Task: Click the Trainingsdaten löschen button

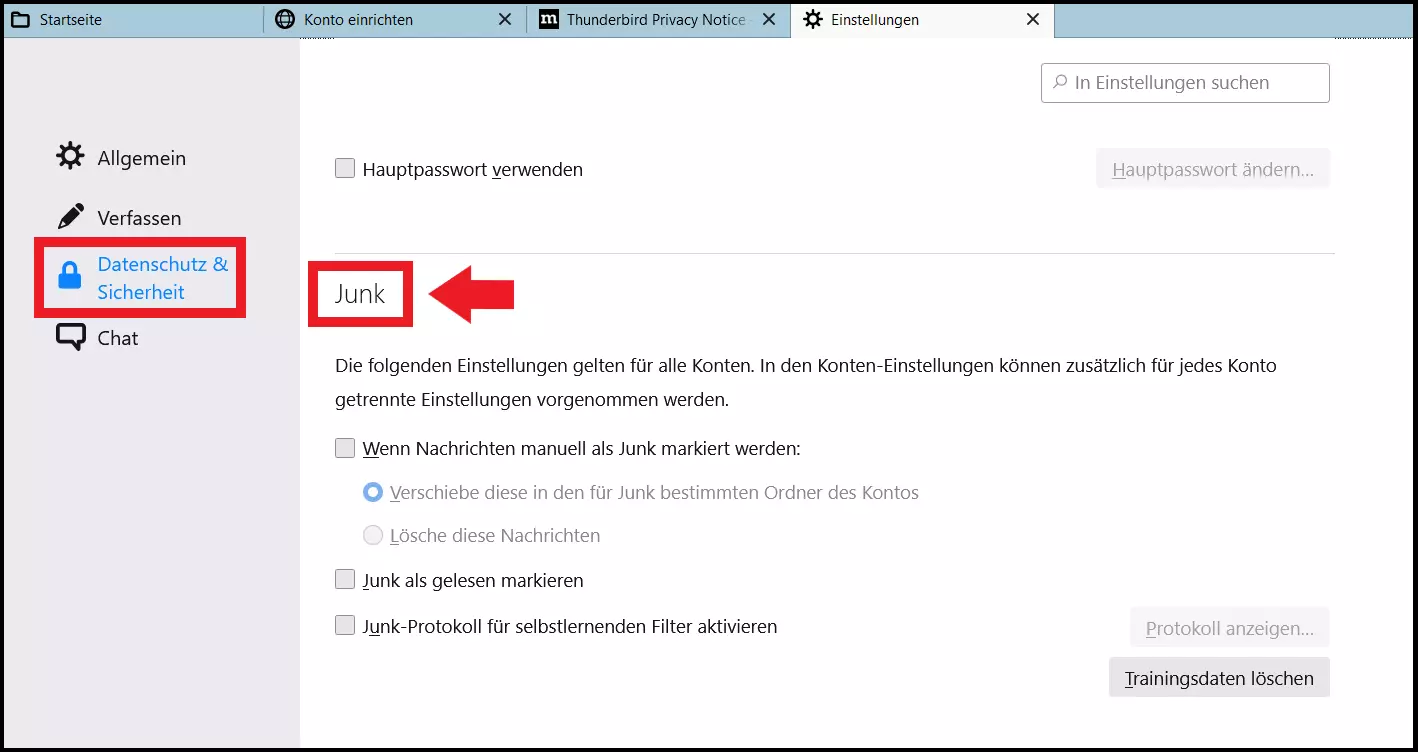Action: click(1218, 678)
